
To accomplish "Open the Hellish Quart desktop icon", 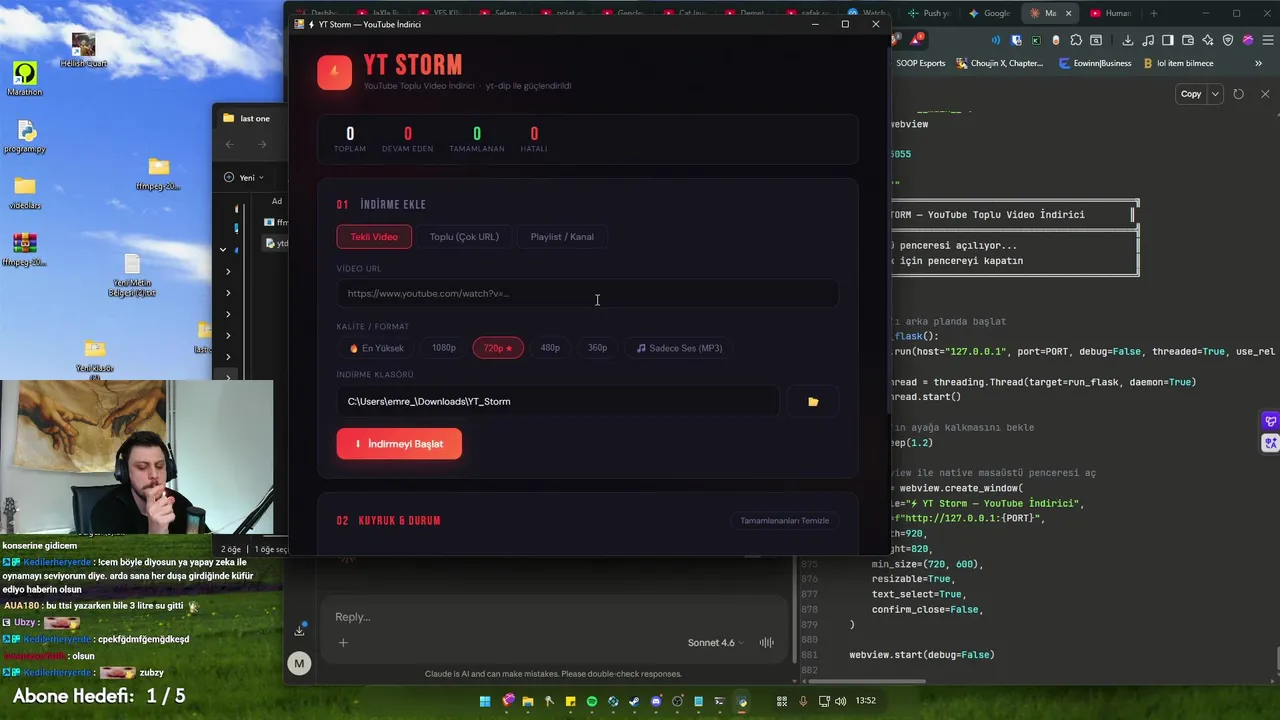I will 83,50.
